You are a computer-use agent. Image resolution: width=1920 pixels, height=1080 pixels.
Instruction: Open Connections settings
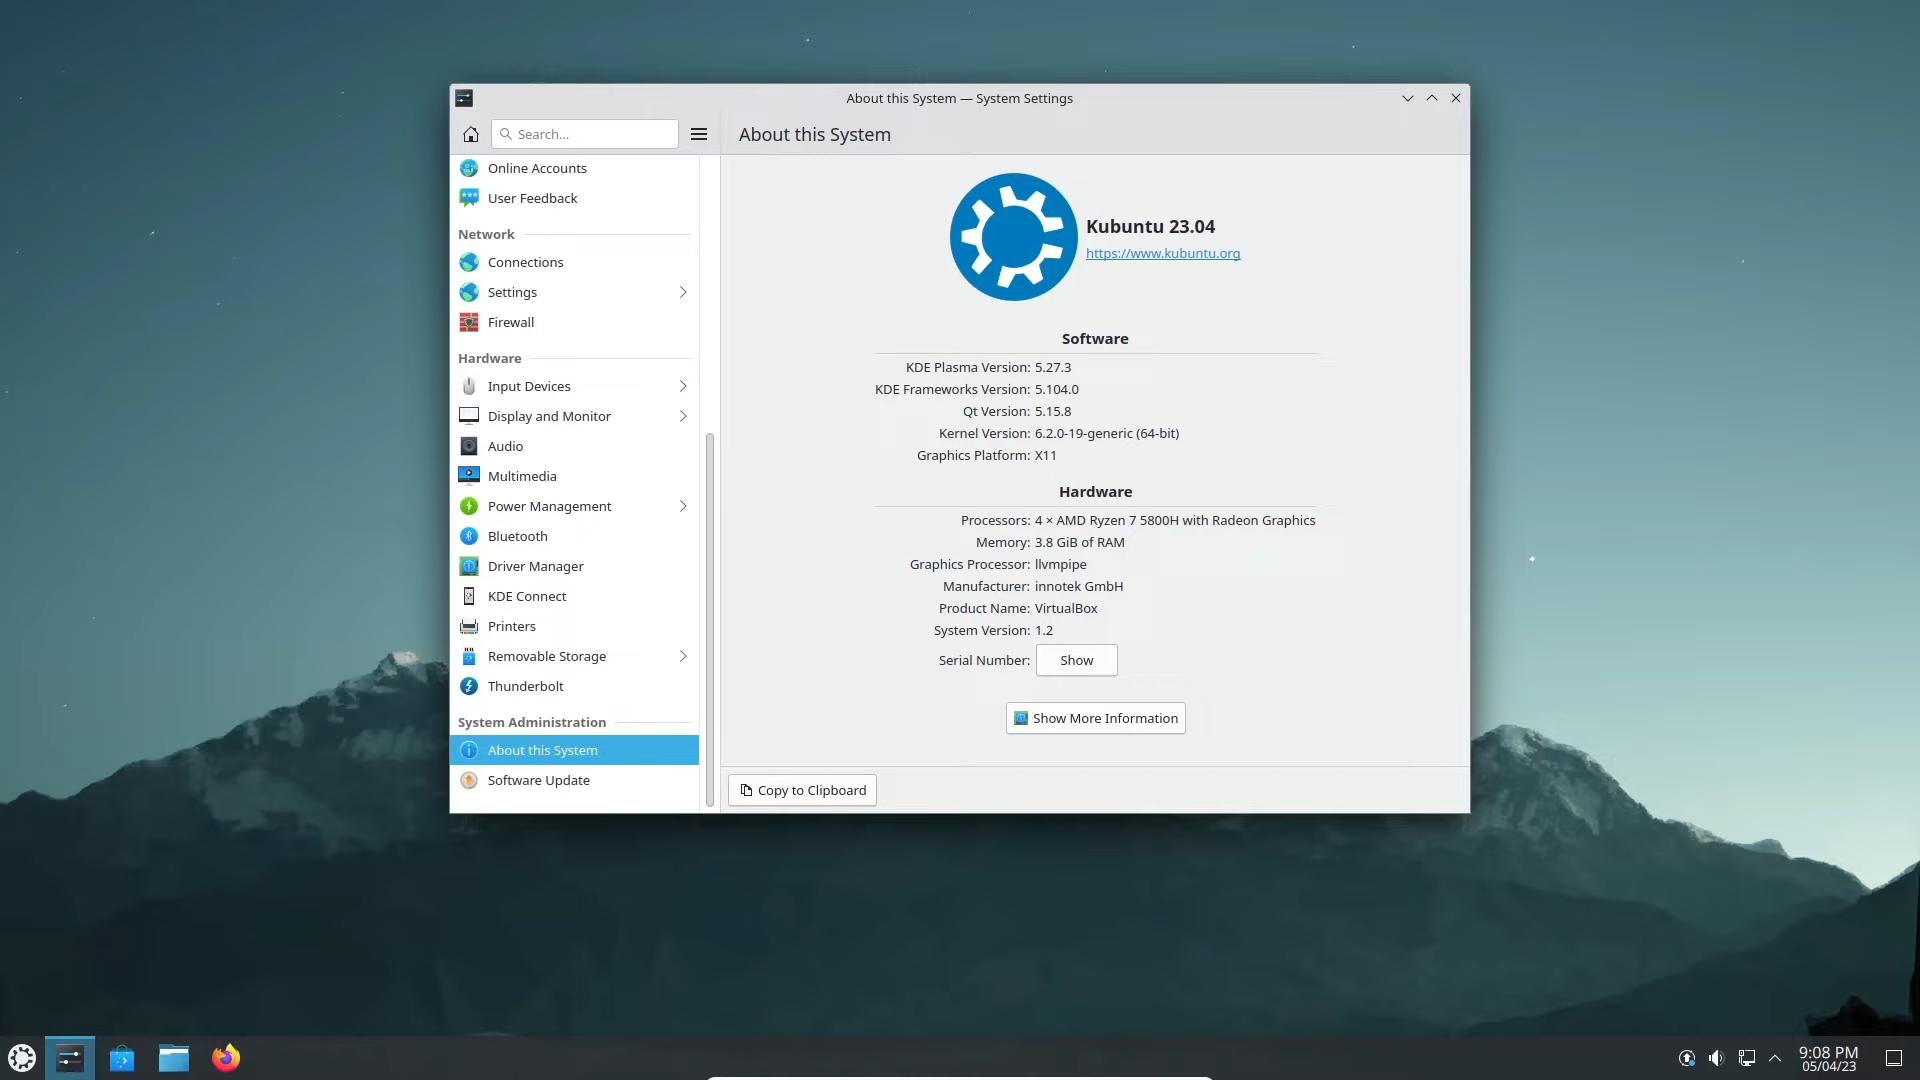pyautogui.click(x=523, y=262)
